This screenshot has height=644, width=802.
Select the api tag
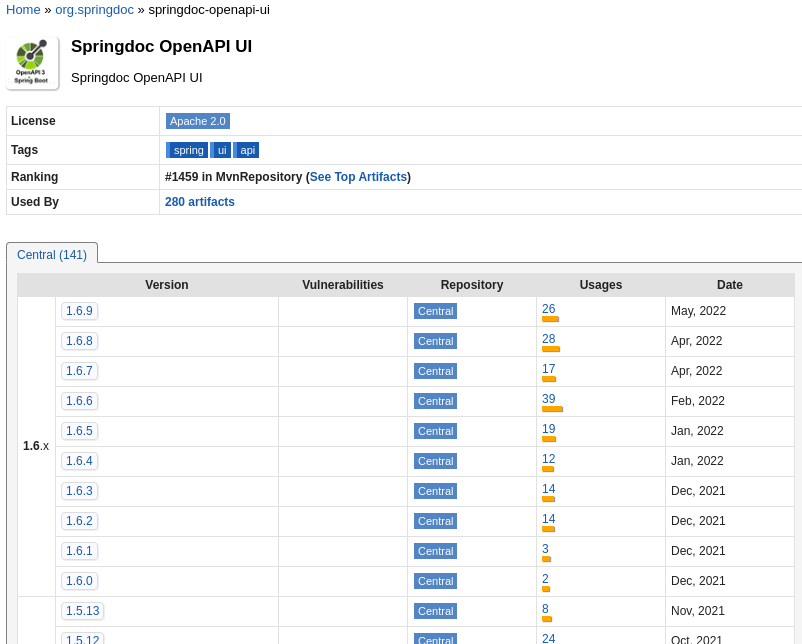(247, 150)
